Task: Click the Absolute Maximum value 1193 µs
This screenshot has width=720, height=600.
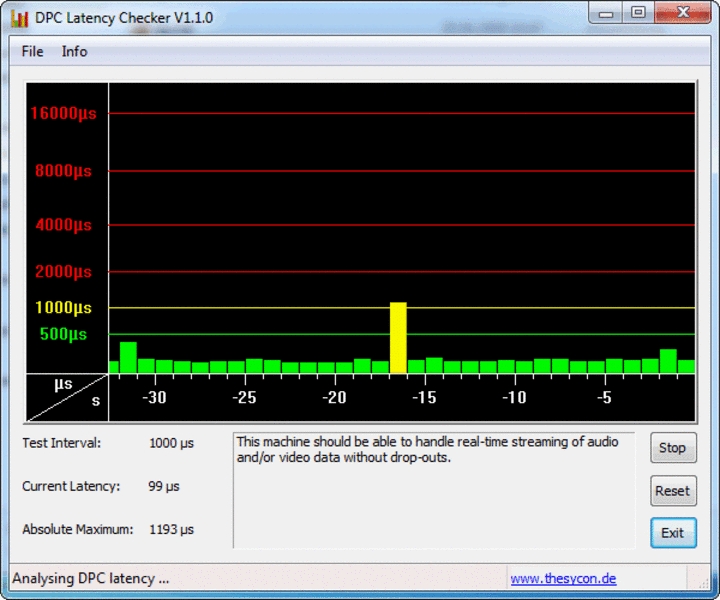Action: (171, 529)
